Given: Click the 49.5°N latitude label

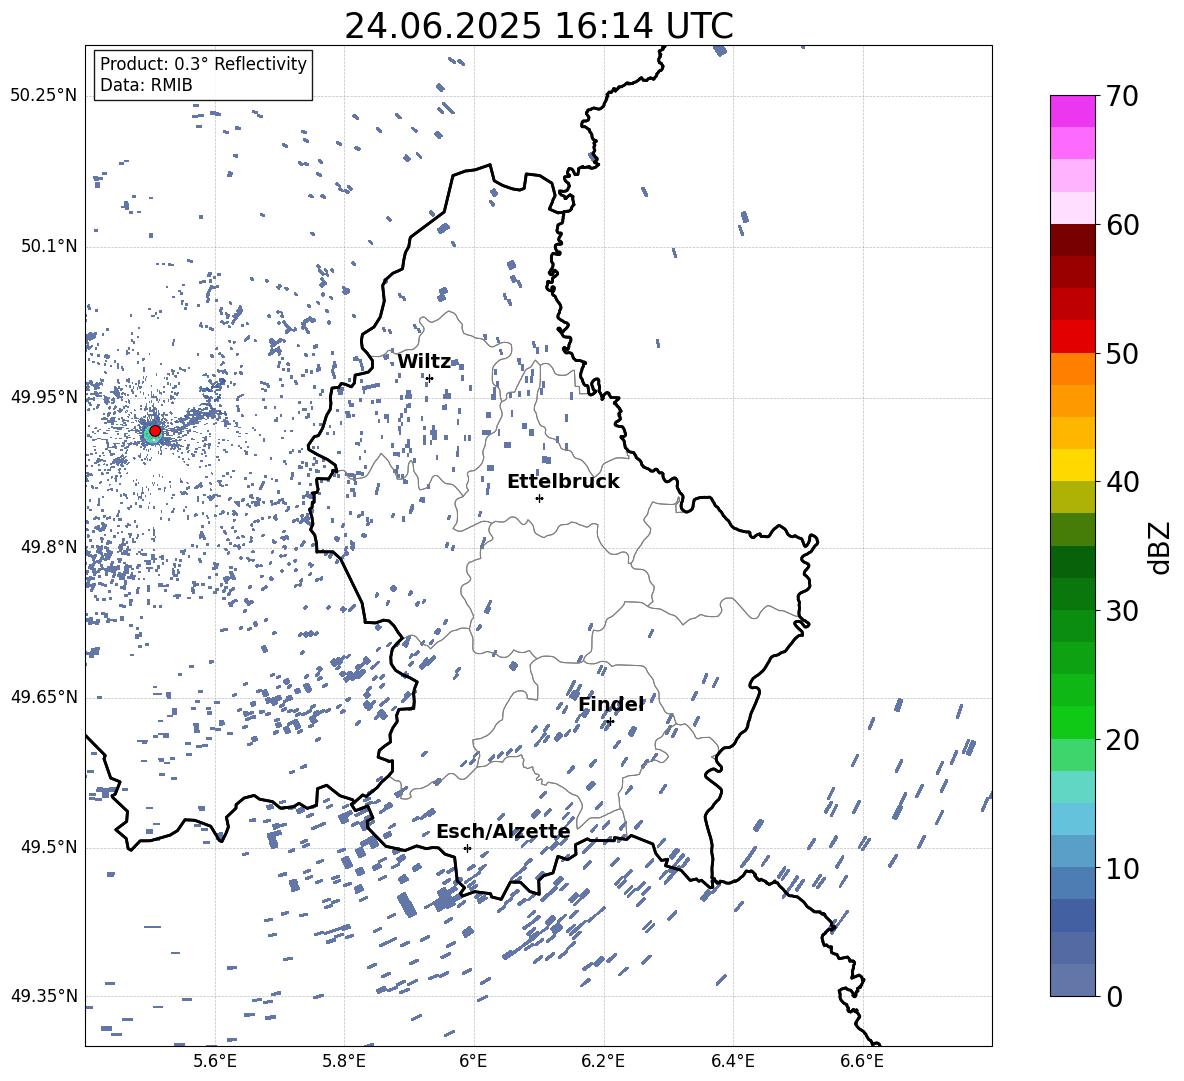Looking at the screenshot, I should pos(49,847).
